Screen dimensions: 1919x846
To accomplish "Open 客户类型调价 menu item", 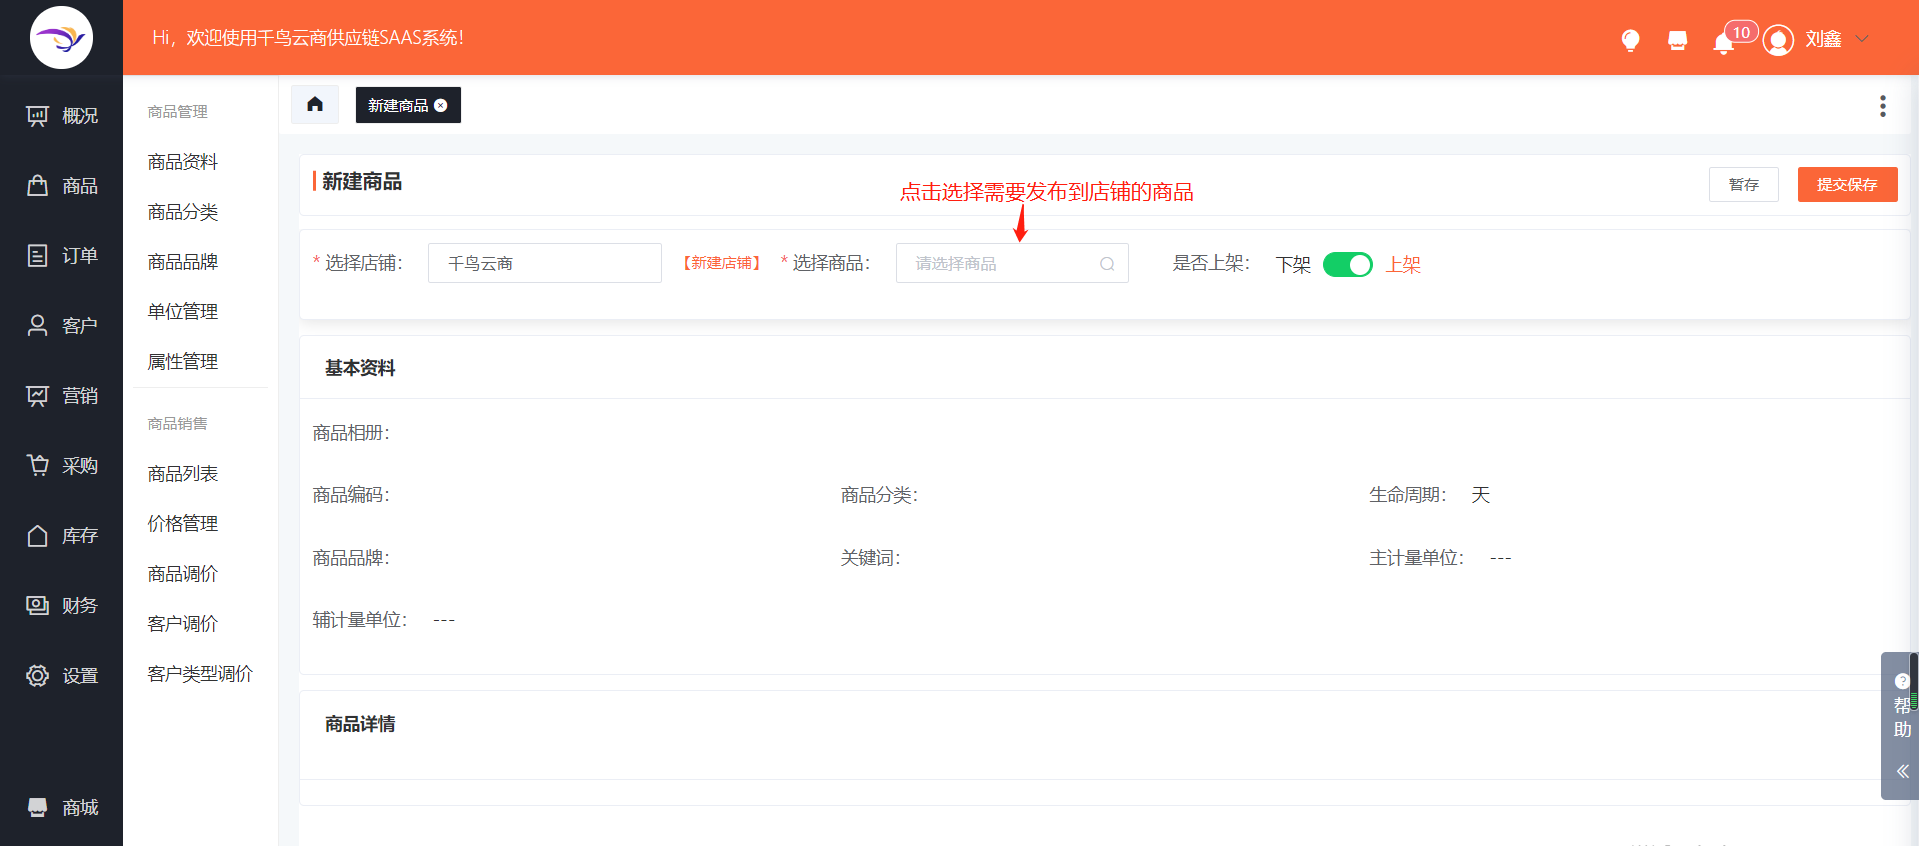I will [200, 674].
